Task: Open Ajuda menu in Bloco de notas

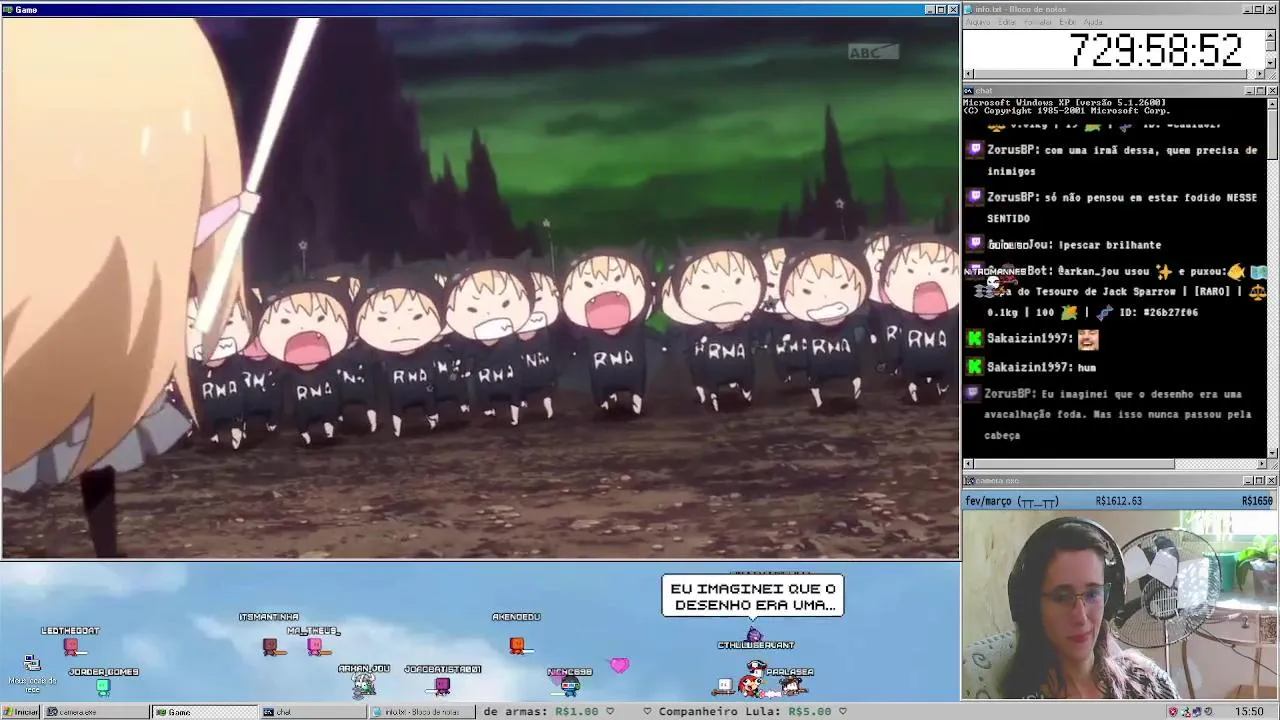Action: pos(1093,22)
